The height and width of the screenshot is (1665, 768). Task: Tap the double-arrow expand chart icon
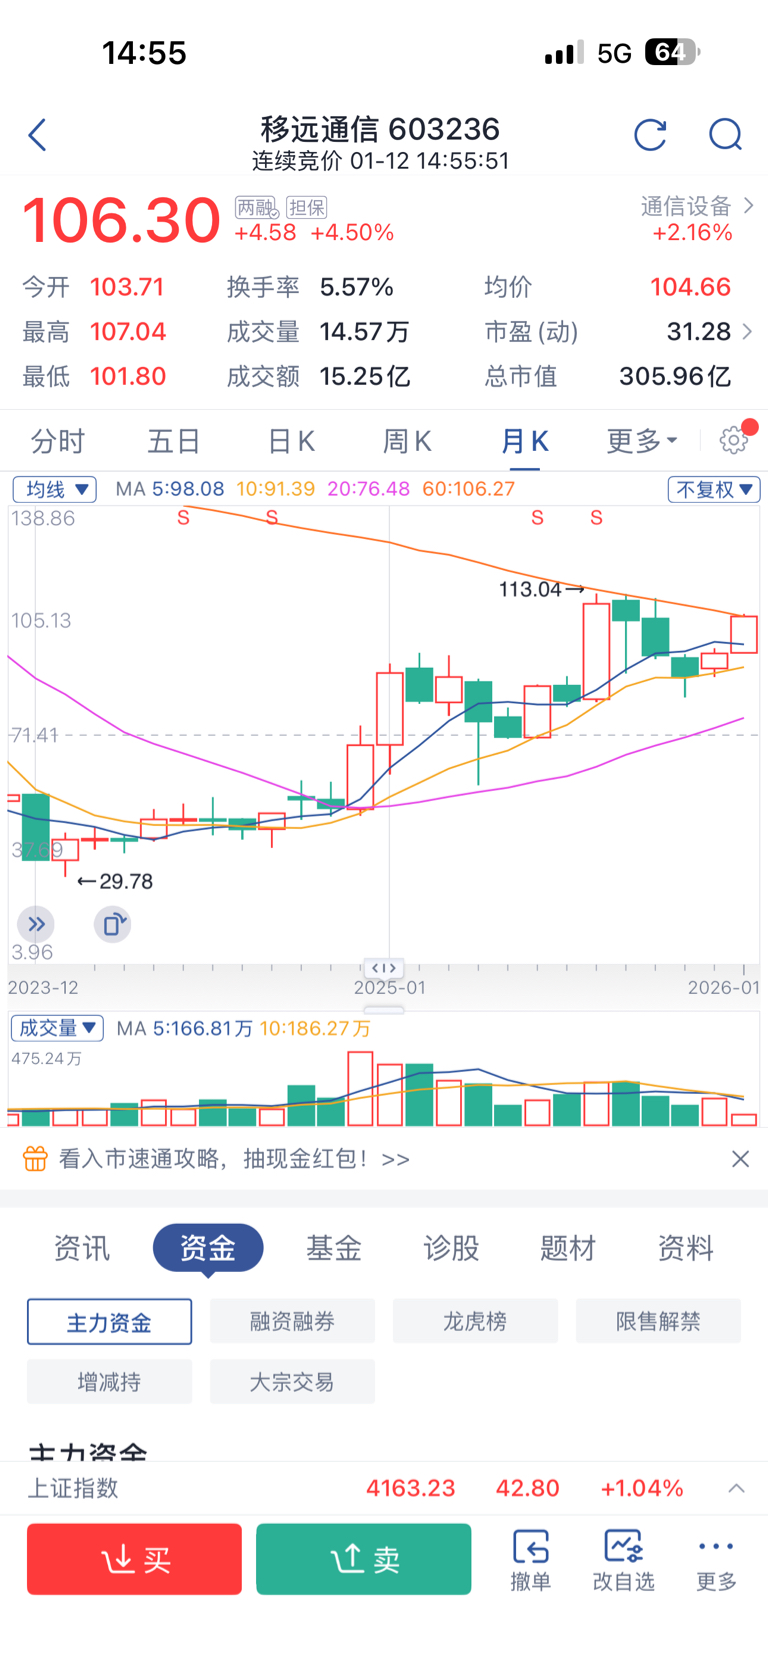[x=36, y=924]
